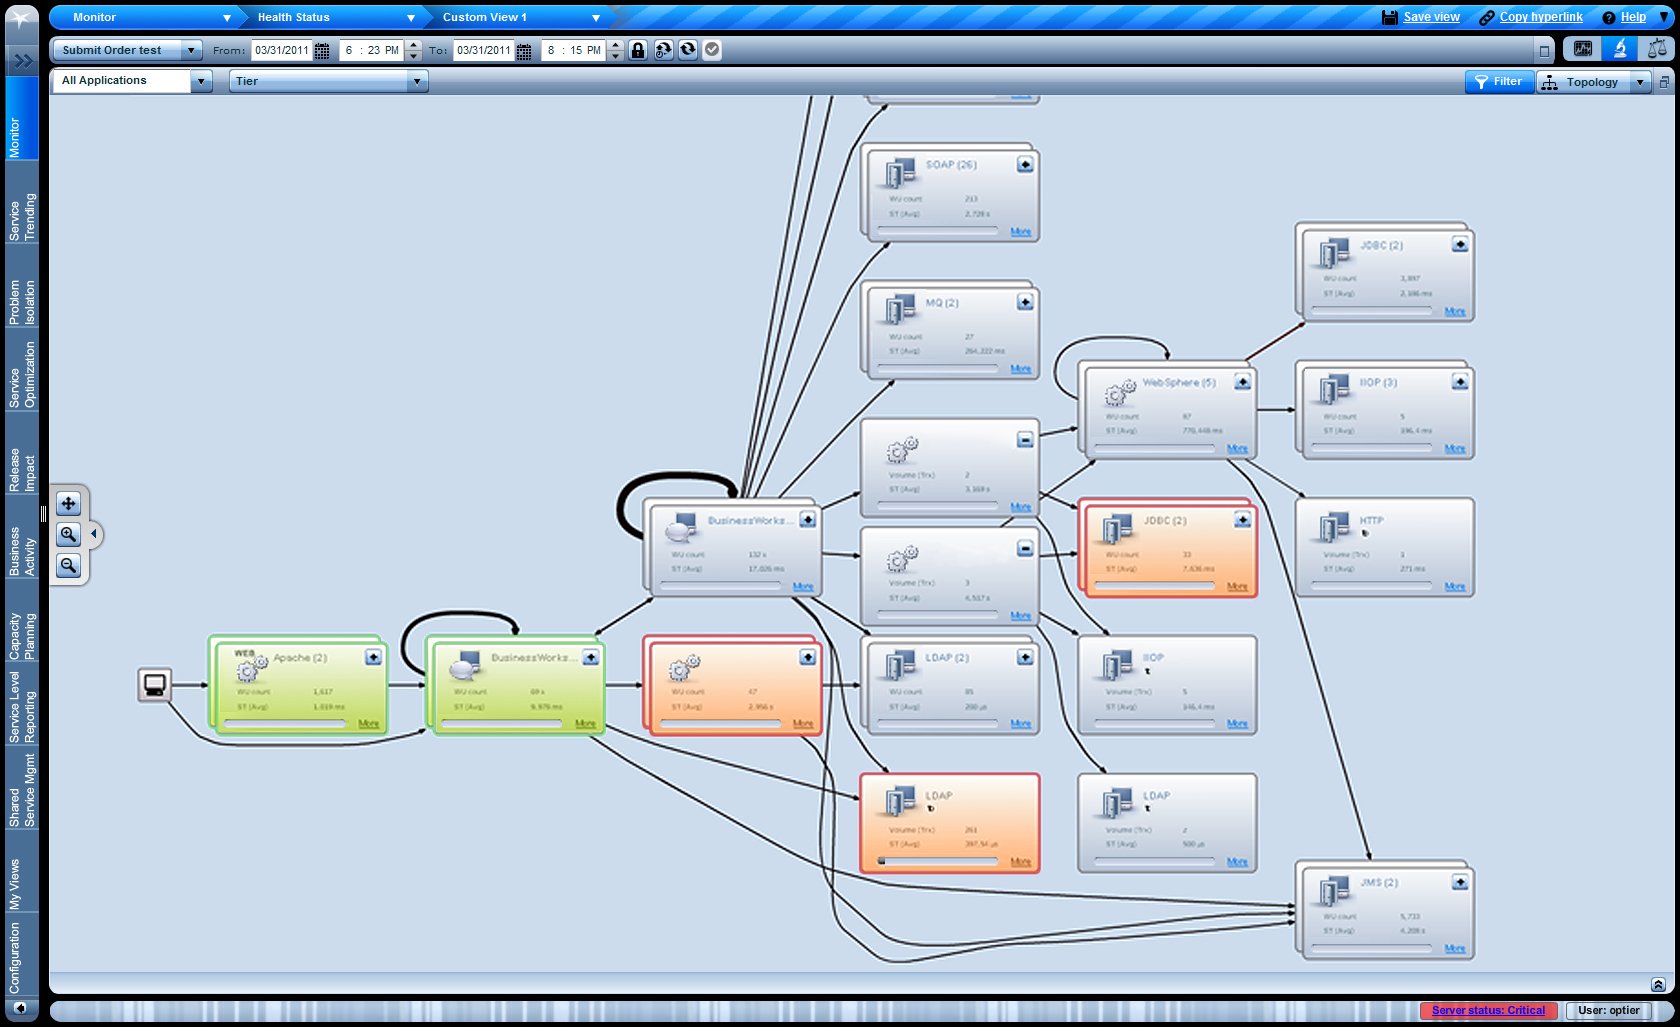Click the From time stepper arrows
The image size is (1680, 1027).
[414, 50]
